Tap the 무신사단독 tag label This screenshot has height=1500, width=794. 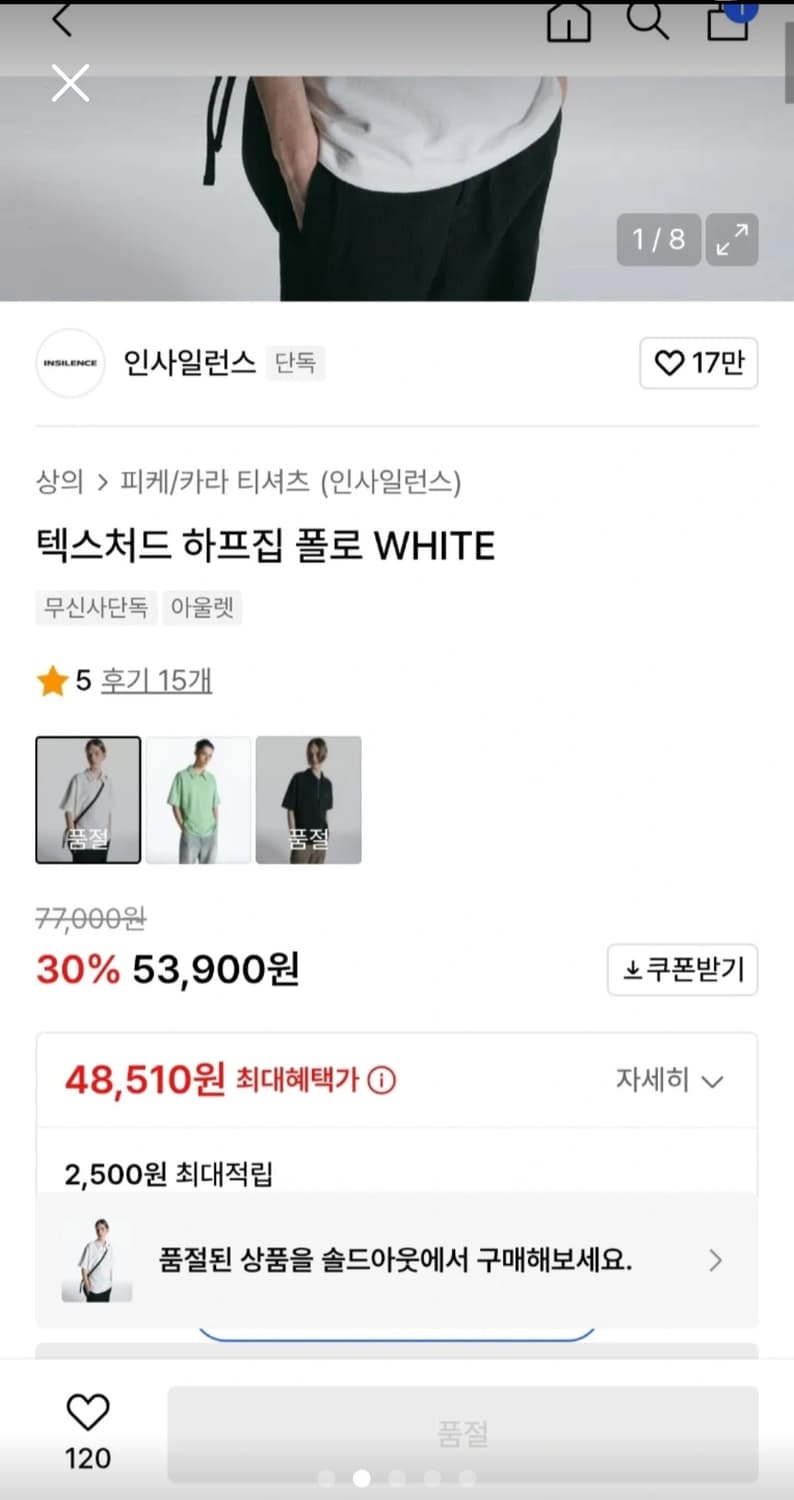tap(95, 608)
